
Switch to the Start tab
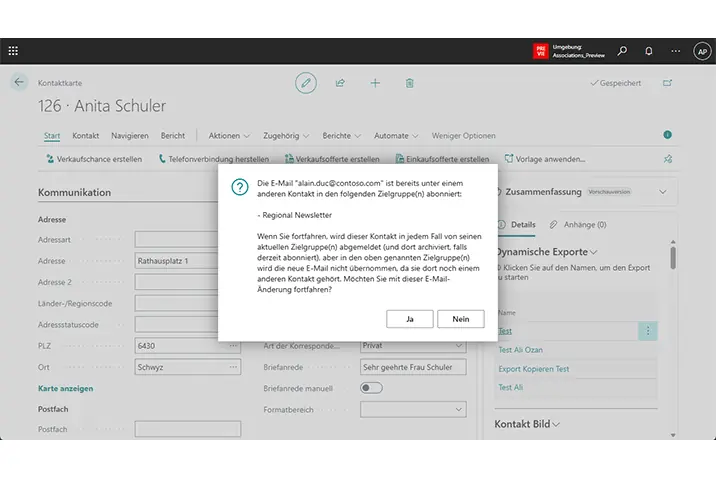(x=52, y=136)
